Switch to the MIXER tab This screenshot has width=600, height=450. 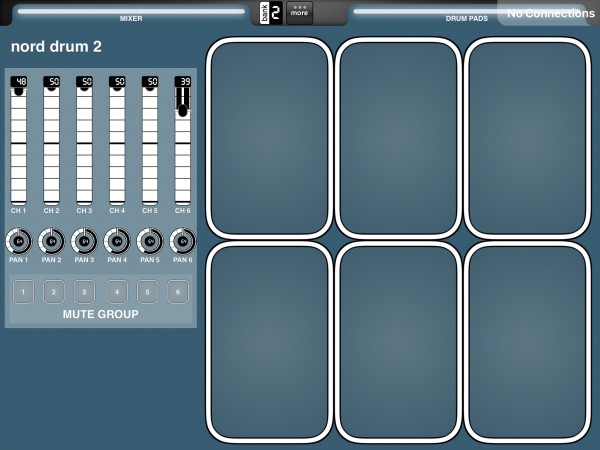click(x=131, y=15)
